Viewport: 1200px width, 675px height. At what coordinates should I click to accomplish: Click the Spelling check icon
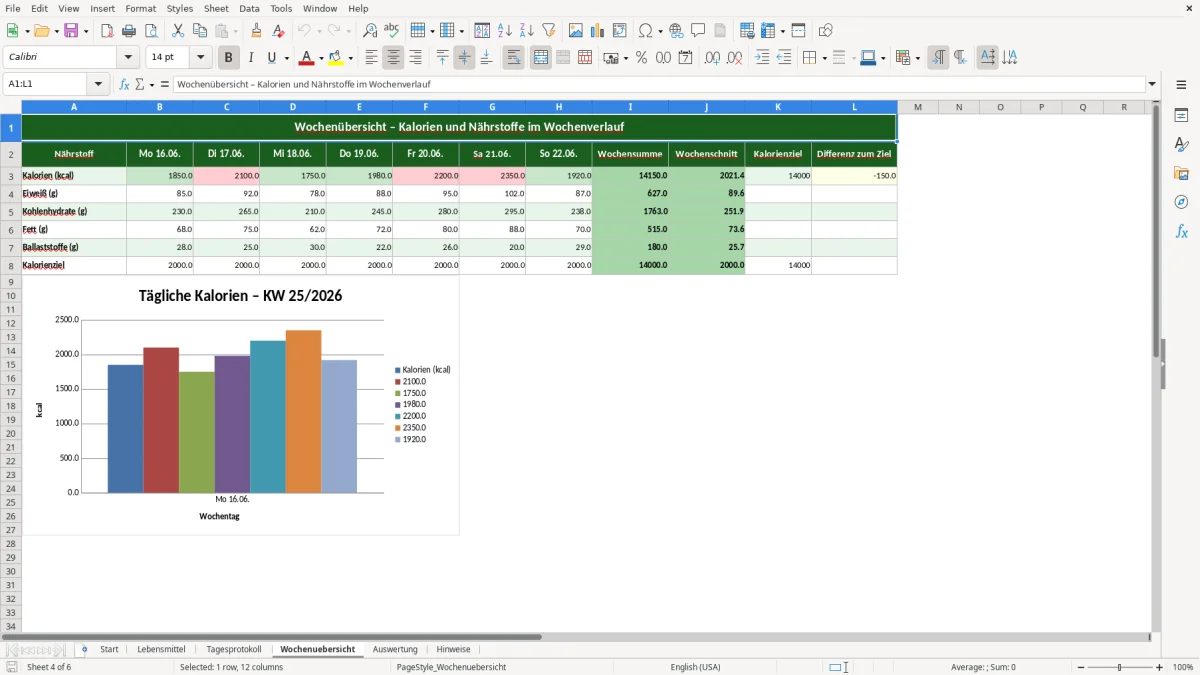tap(391, 31)
